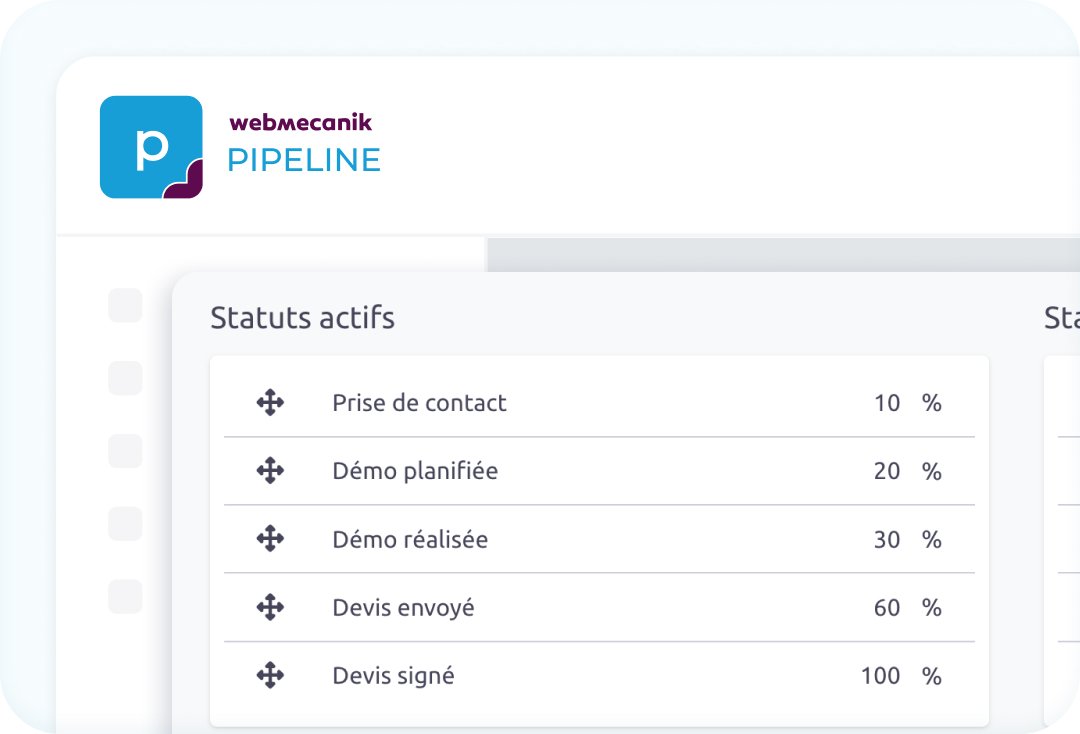Select the Démo réalisée status name
This screenshot has width=1080, height=734.
410,539
